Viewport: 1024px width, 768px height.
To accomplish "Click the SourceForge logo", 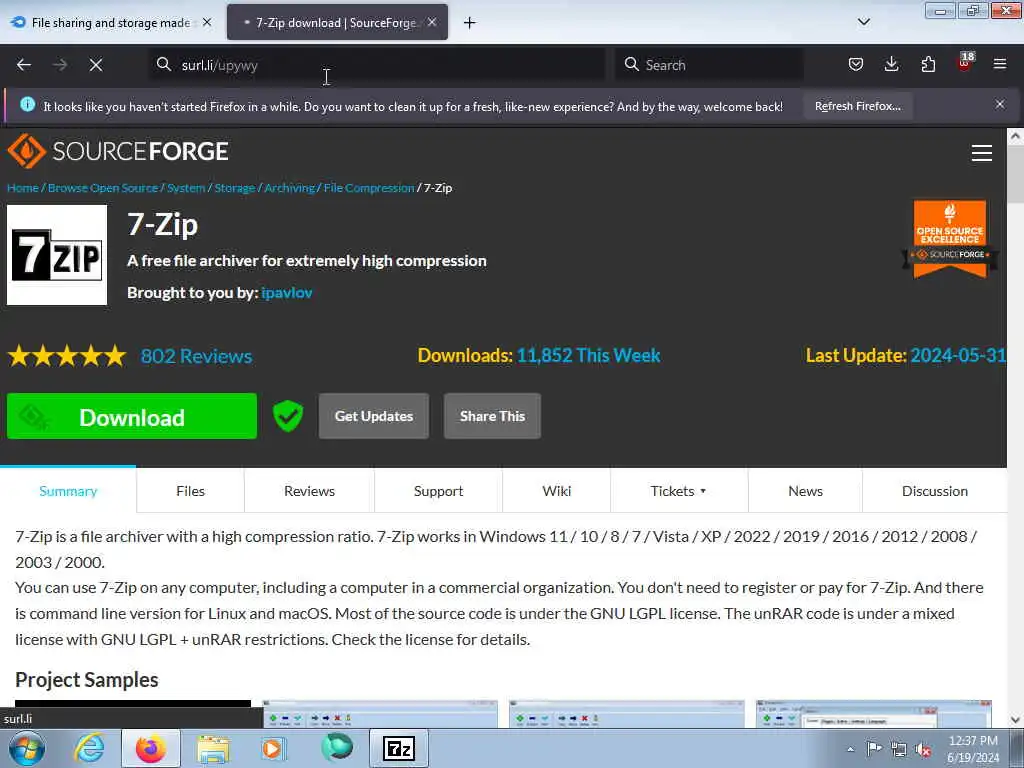I will (118, 151).
